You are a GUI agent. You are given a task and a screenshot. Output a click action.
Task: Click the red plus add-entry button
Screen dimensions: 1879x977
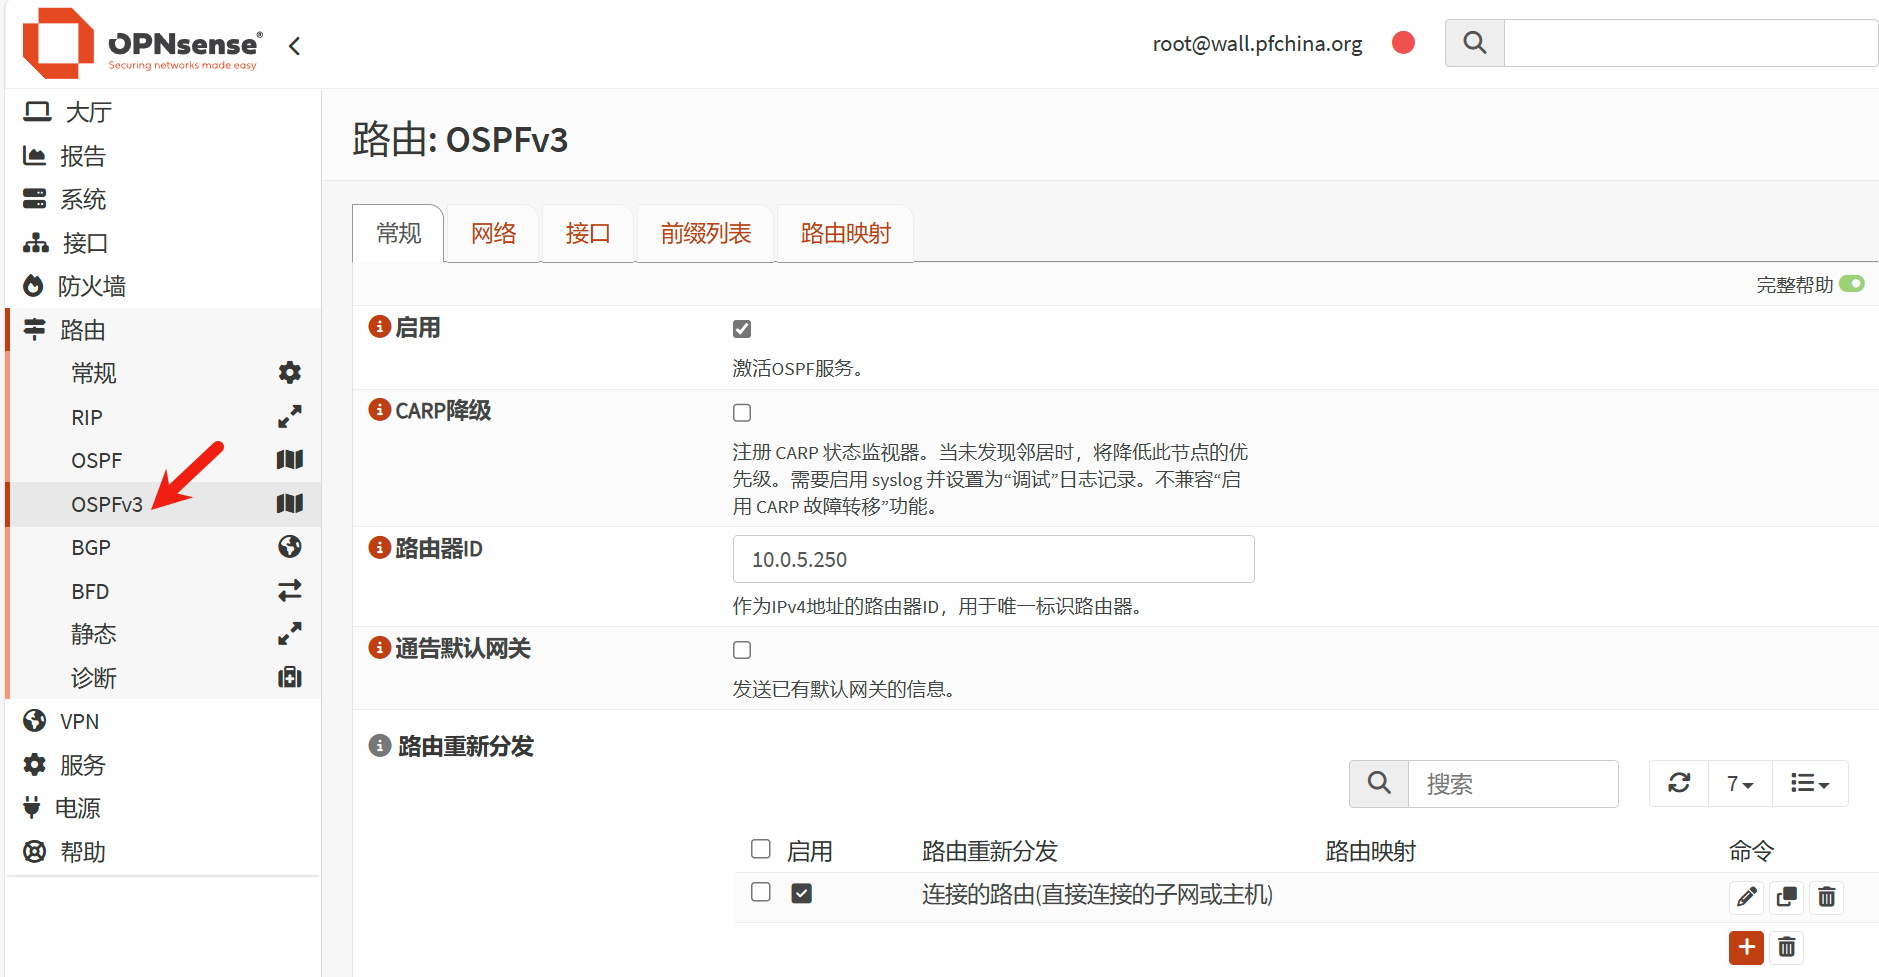click(x=1746, y=947)
